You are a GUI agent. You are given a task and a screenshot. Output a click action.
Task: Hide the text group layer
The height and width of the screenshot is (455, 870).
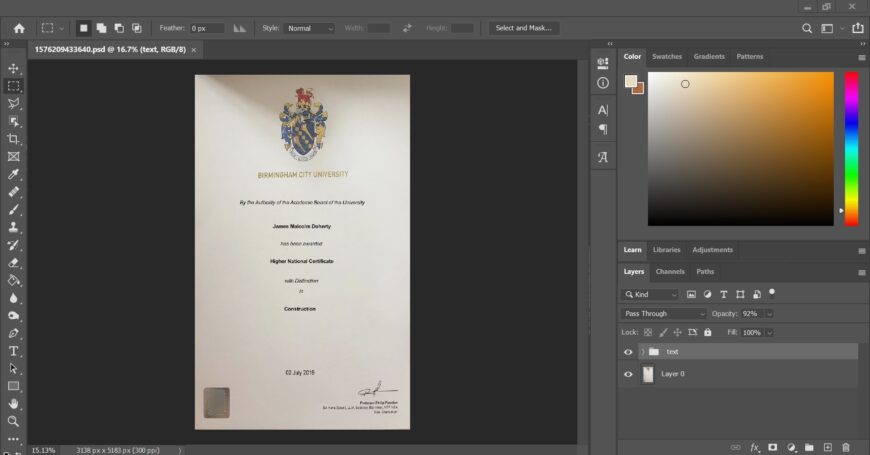[x=628, y=352]
